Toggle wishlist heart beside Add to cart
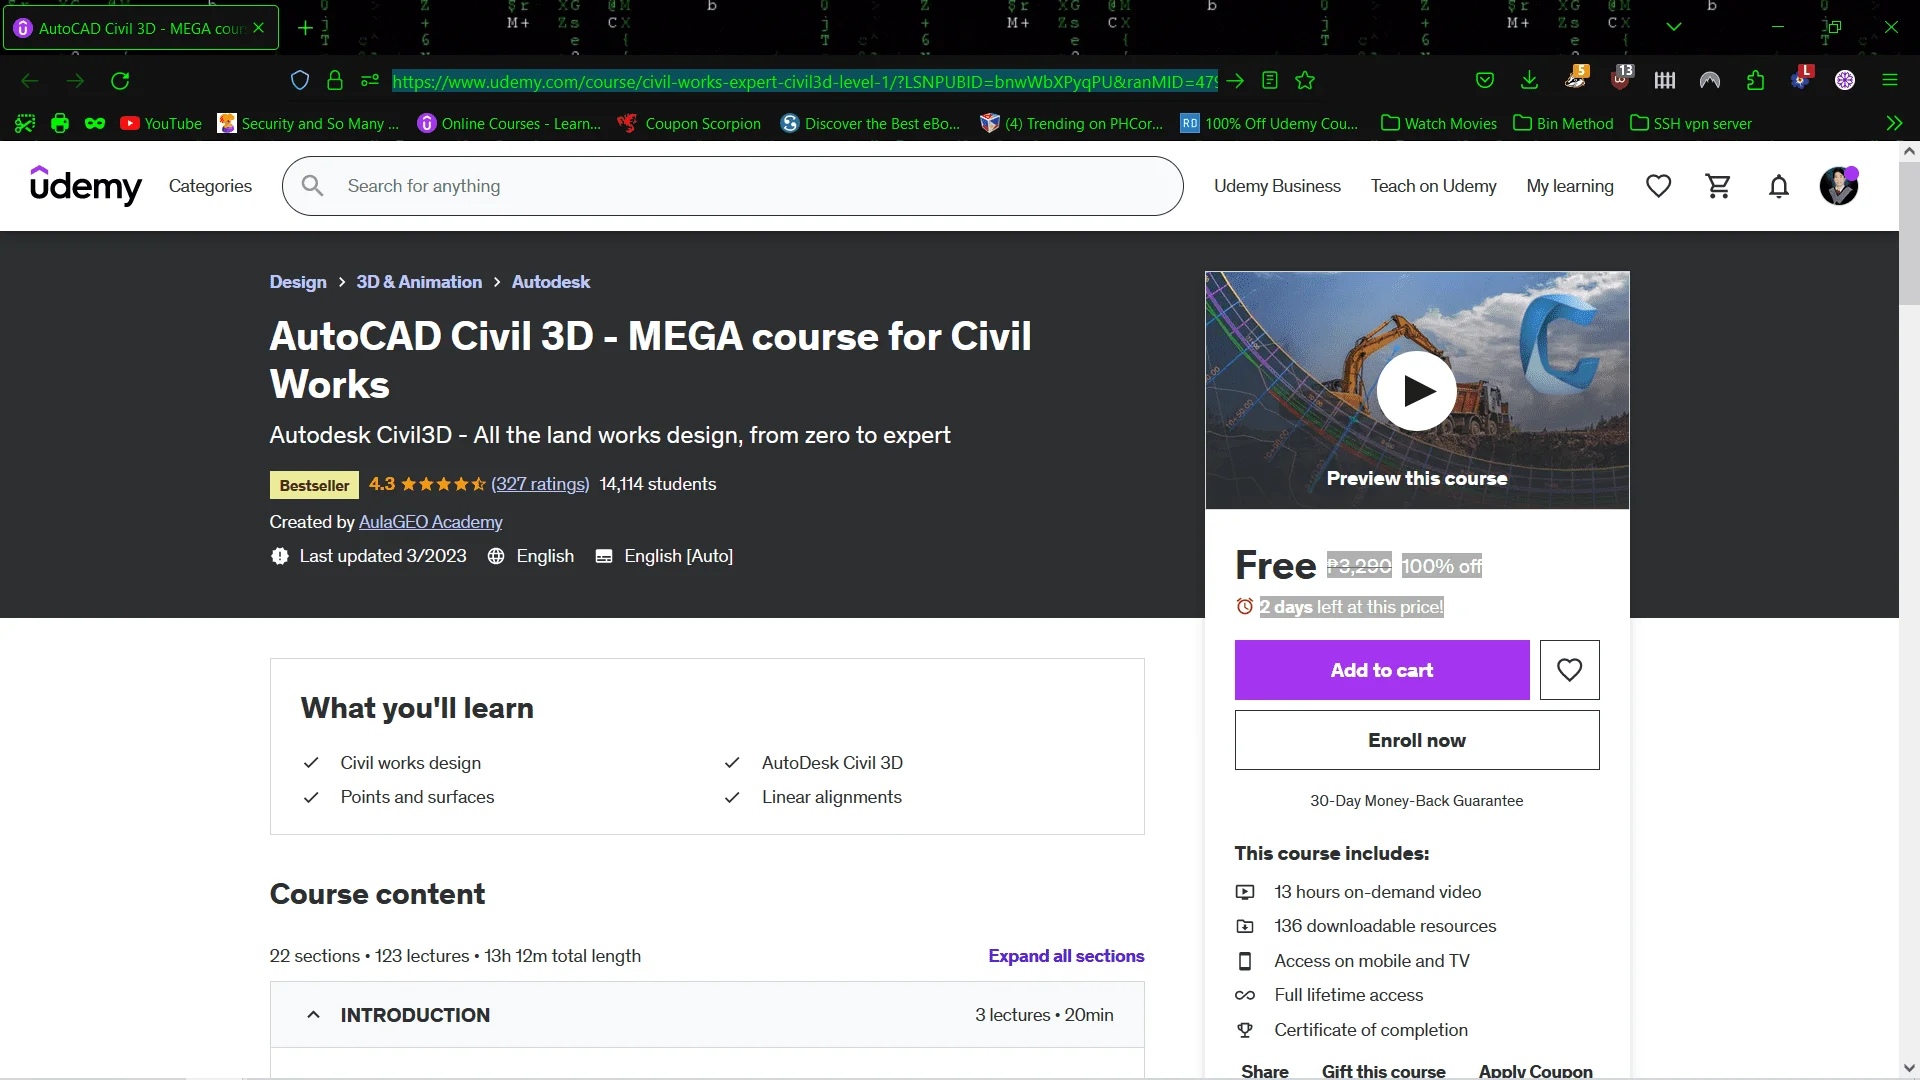Viewport: 1920px width, 1080px height. pyautogui.click(x=1570, y=670)
